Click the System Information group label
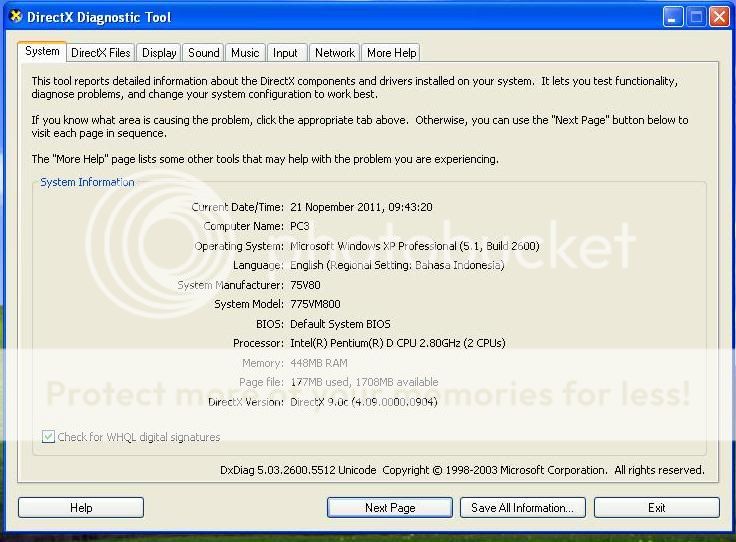Viewport: 736px width, 542px height. (x=87, y=182)
